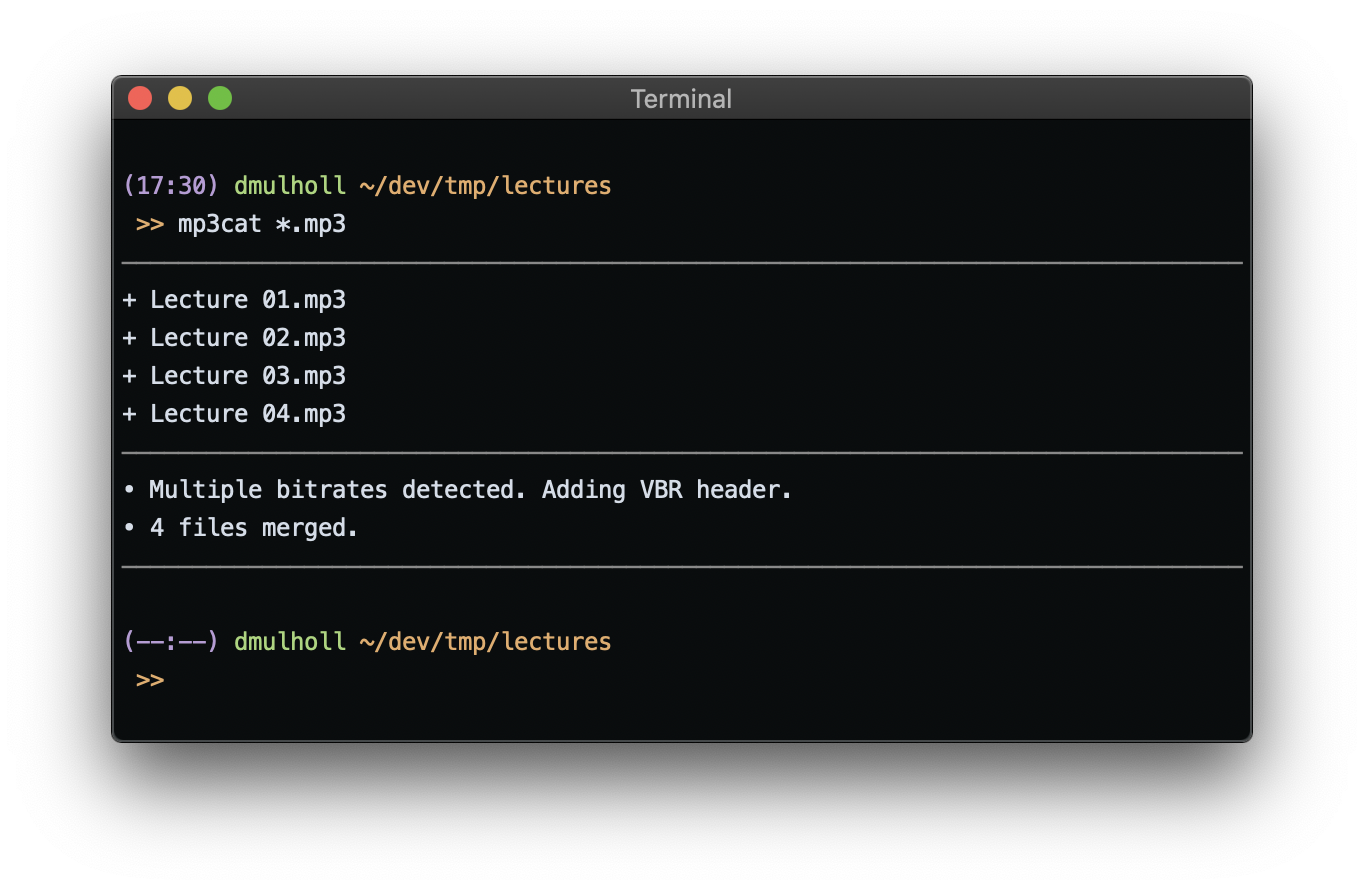Viewport: 1364px width, 890px height.
Task: Click the plus sign before Lecture 01.mp3
Action: 129,300
